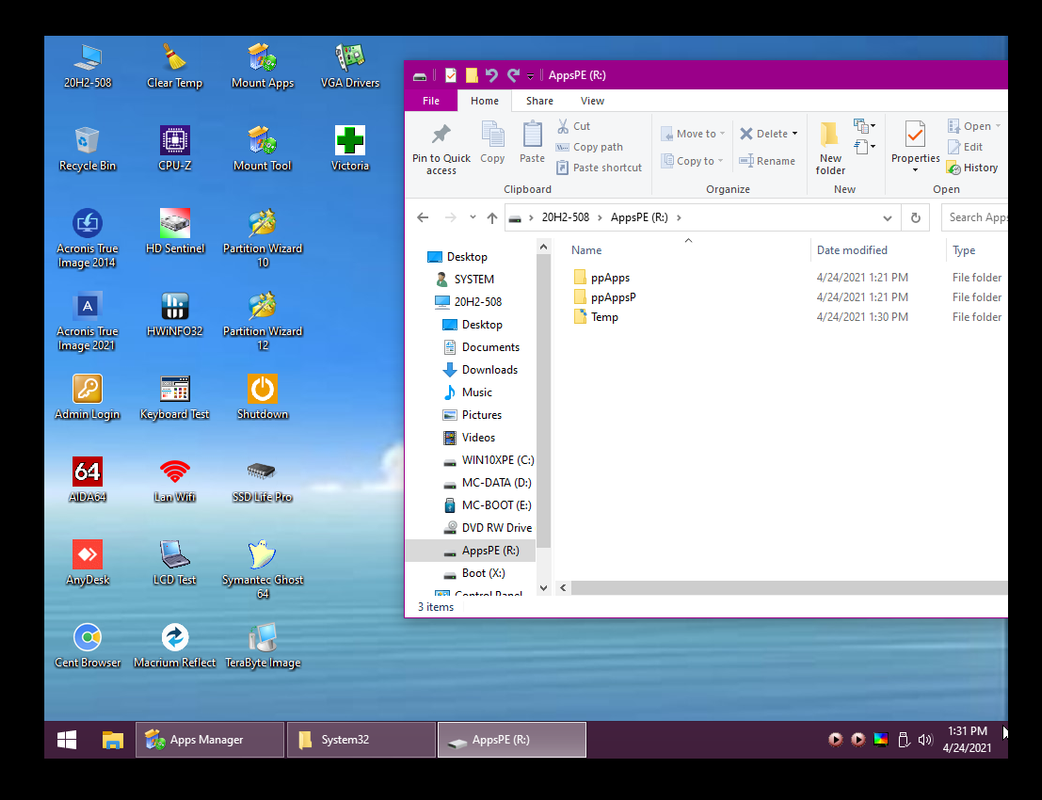The height and width of the screenshot is (800, 1042).
Task: Select SSD Life Pro icon
Action: (262, 479)
